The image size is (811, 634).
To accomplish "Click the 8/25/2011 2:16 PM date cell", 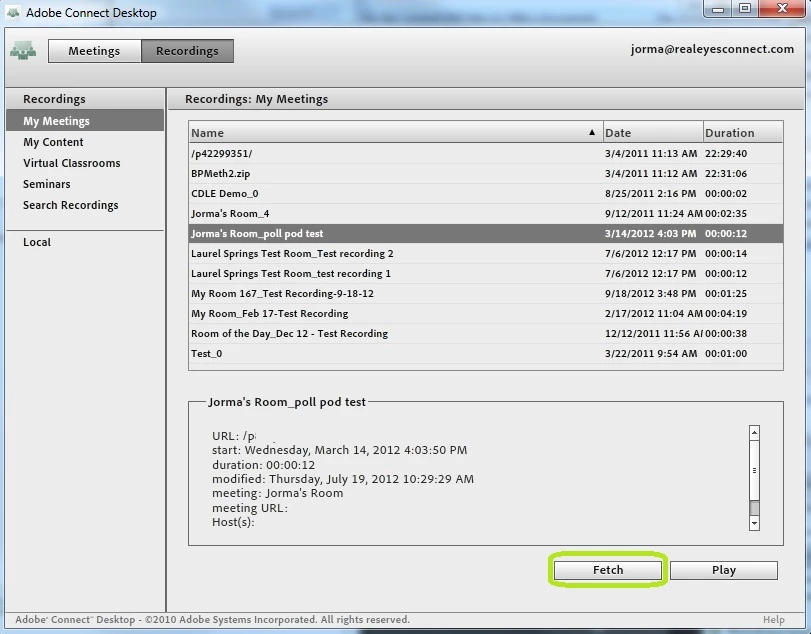I will click(650, 193).
